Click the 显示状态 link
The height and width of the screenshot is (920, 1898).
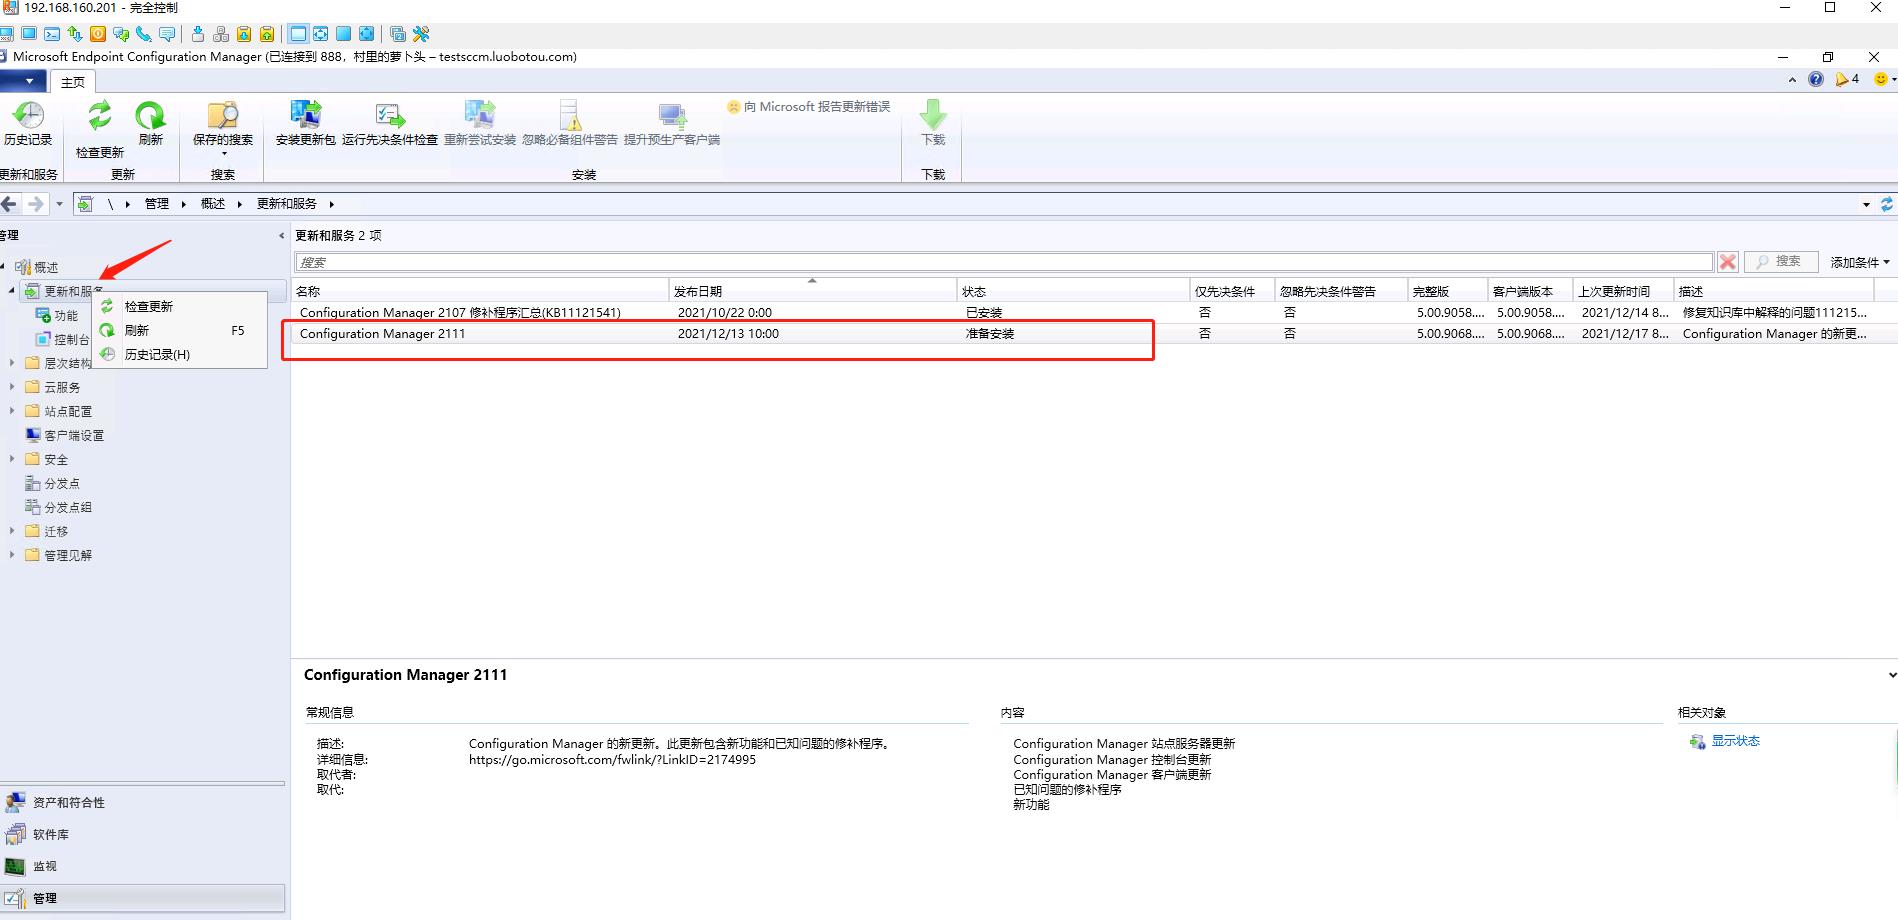(1735, 741)
